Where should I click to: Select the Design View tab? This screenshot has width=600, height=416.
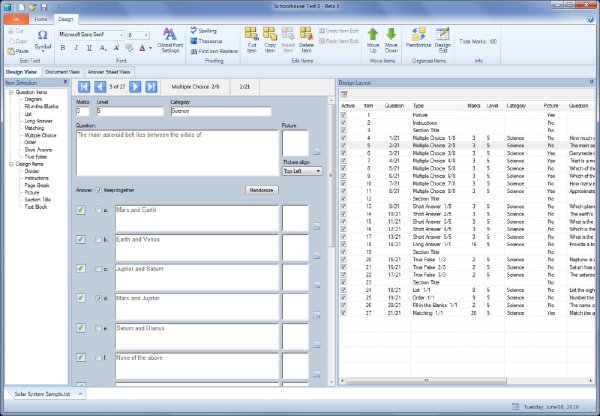(x=21, y=72)
